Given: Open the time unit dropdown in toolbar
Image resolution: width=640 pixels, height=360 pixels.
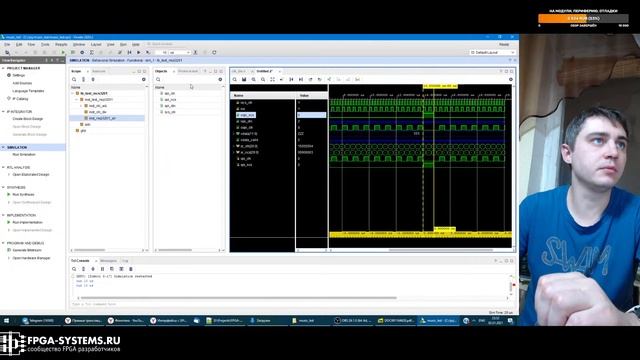Looking at the screenshot, I should click(180, 52).
